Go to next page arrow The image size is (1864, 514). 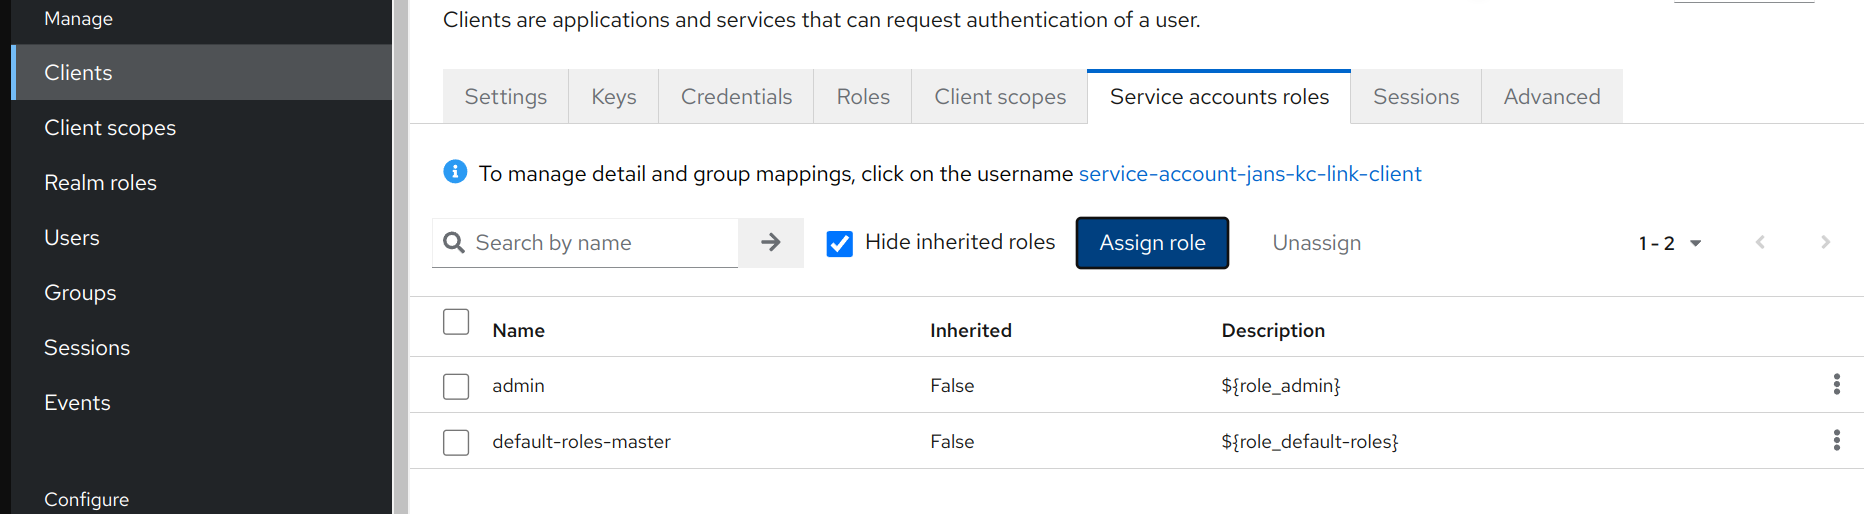pyautogui.click(x=1825, y=243)
